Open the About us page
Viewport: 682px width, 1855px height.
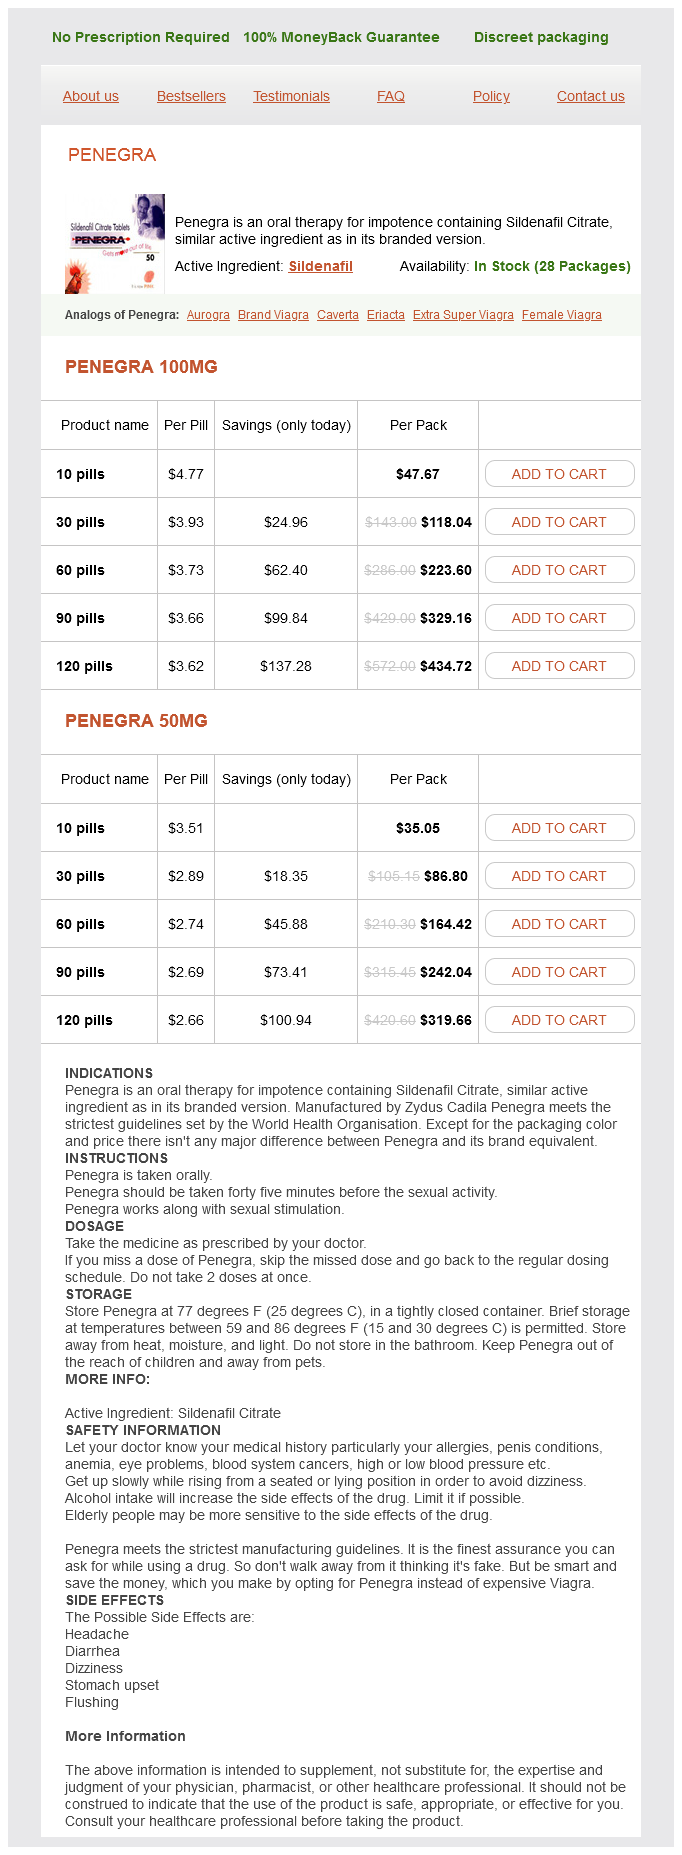point(91,96)
